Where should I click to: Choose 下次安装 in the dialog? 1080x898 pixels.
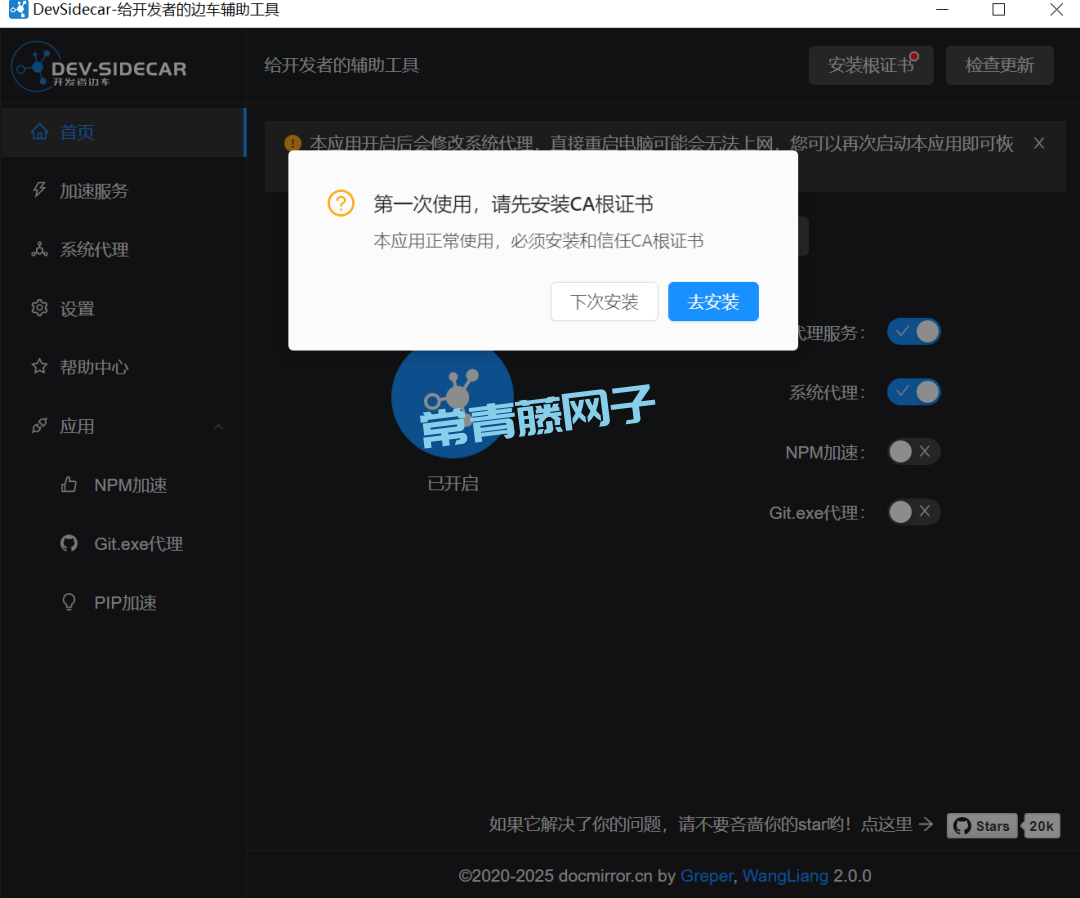pos(604,302)
